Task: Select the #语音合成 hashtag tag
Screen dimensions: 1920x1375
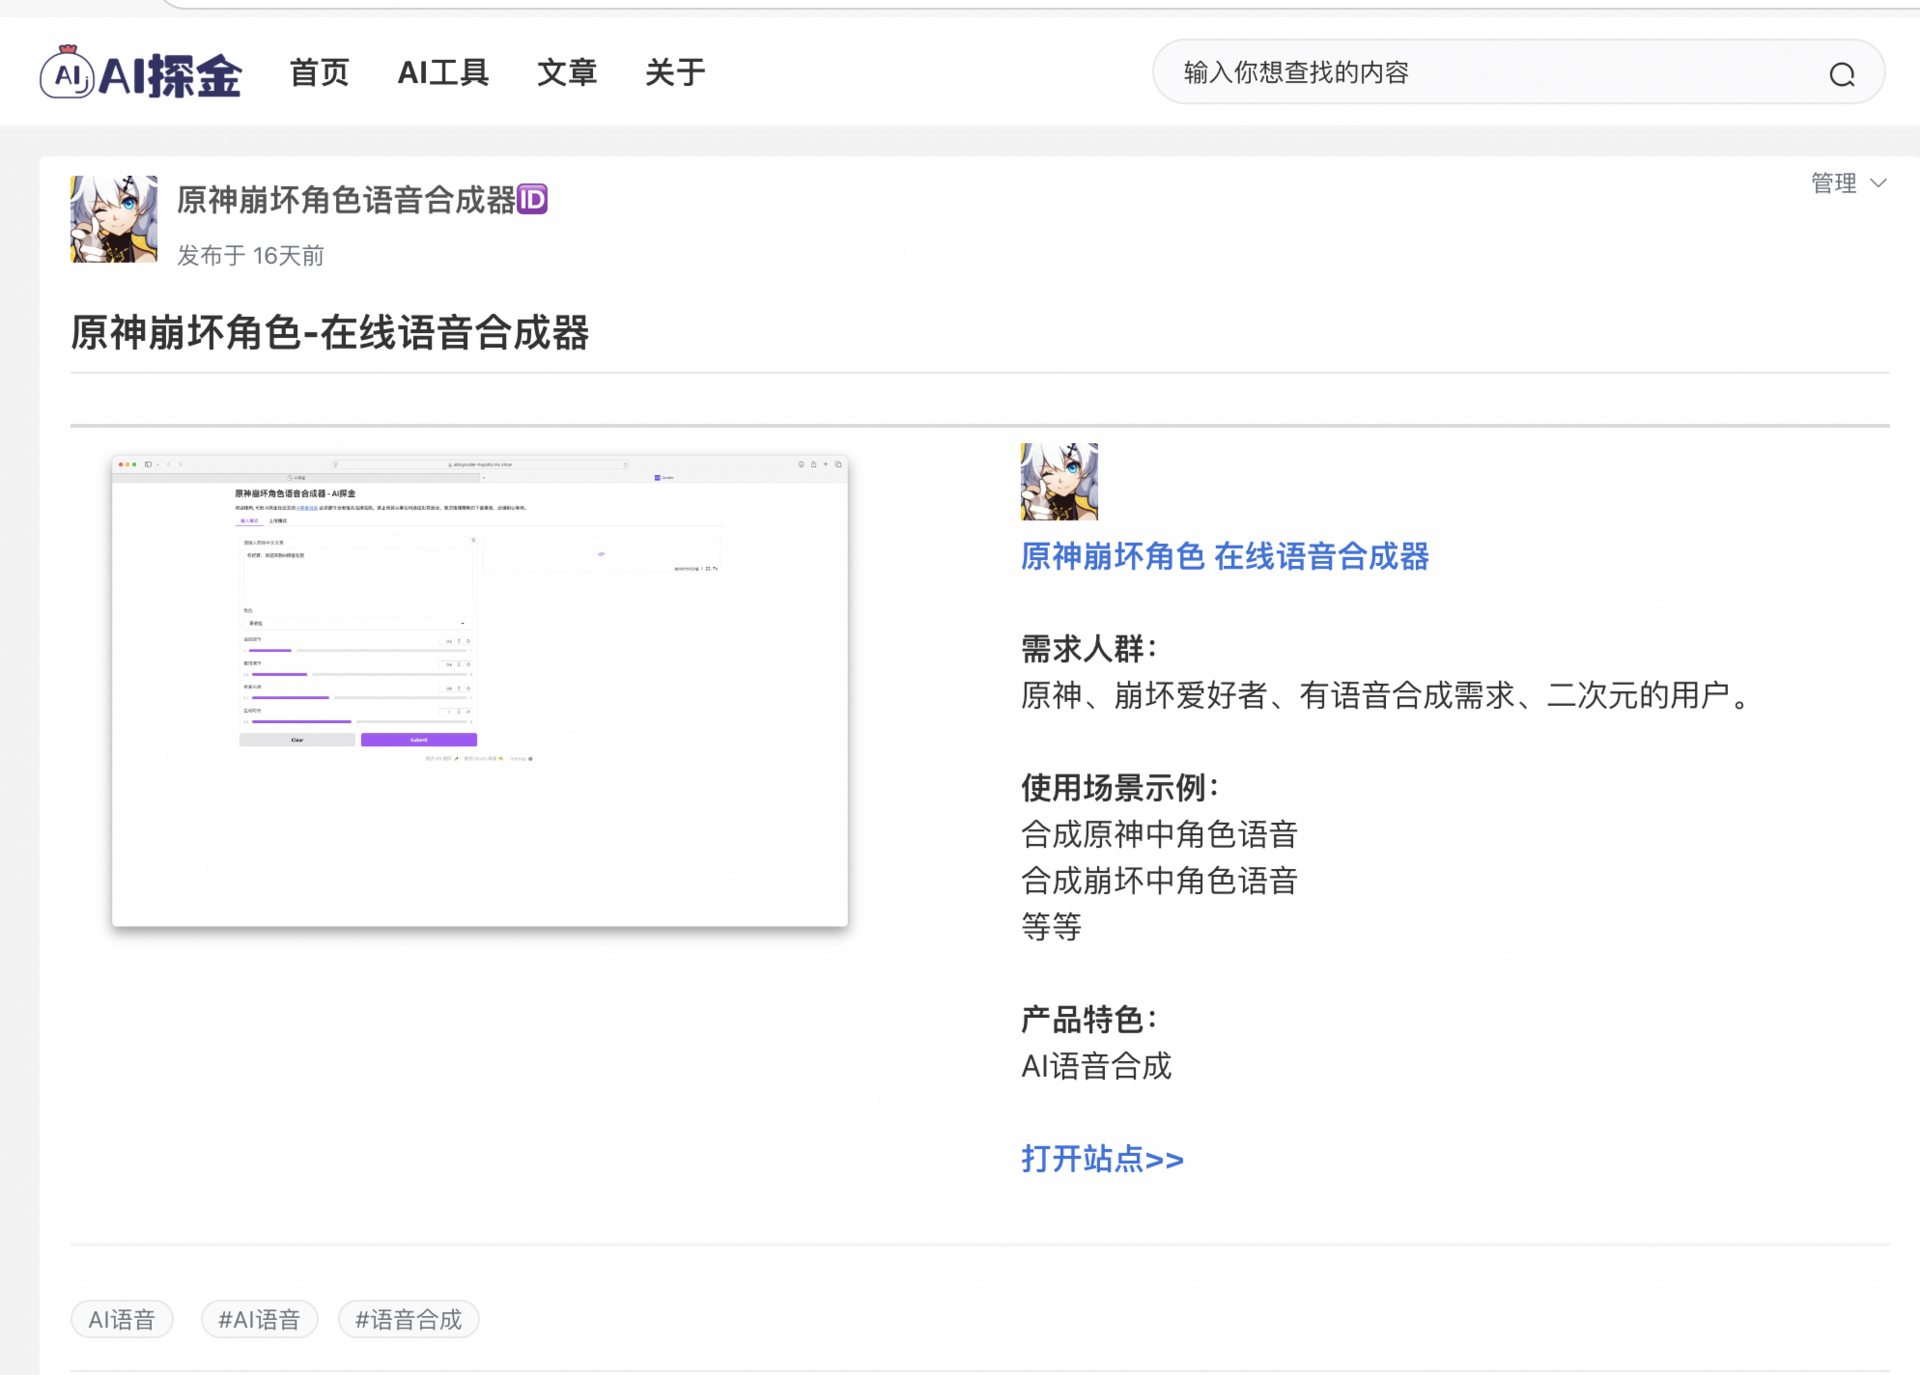Action: (x=409, y=1320)
